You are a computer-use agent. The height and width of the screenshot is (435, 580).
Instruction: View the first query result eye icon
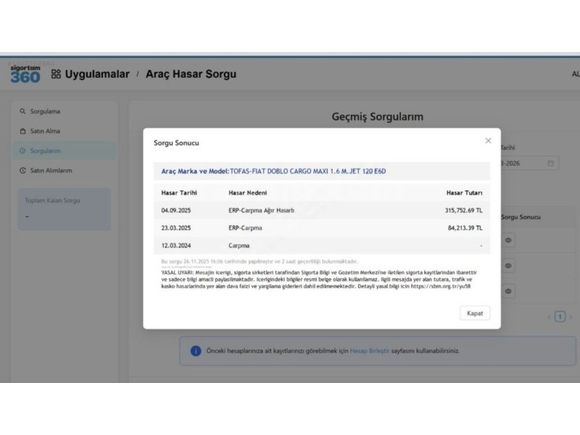(508, 240)
